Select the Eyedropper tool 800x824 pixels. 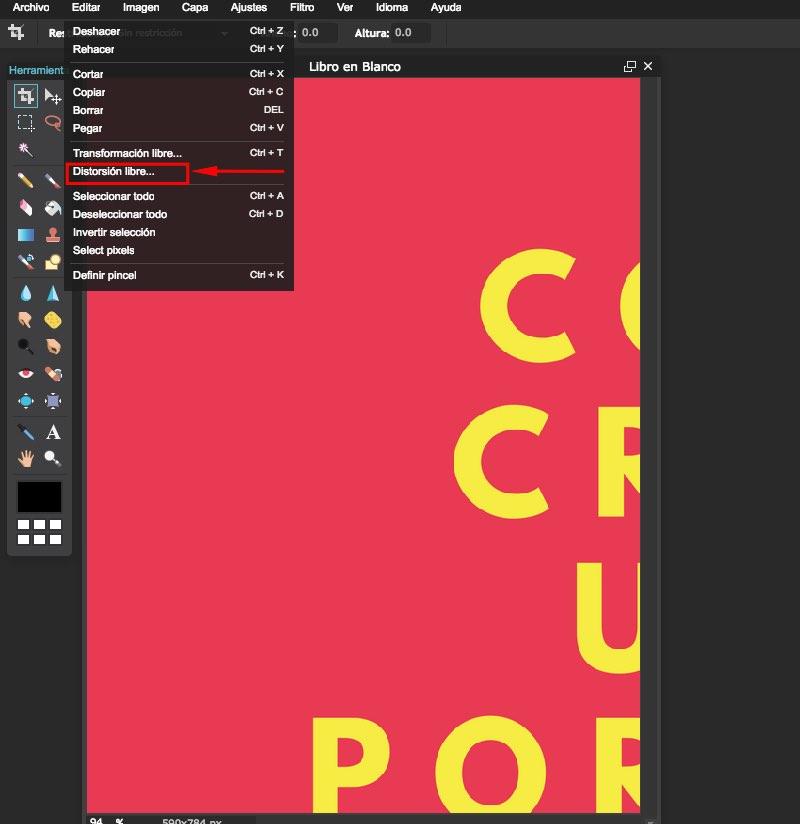click(27, 433)
